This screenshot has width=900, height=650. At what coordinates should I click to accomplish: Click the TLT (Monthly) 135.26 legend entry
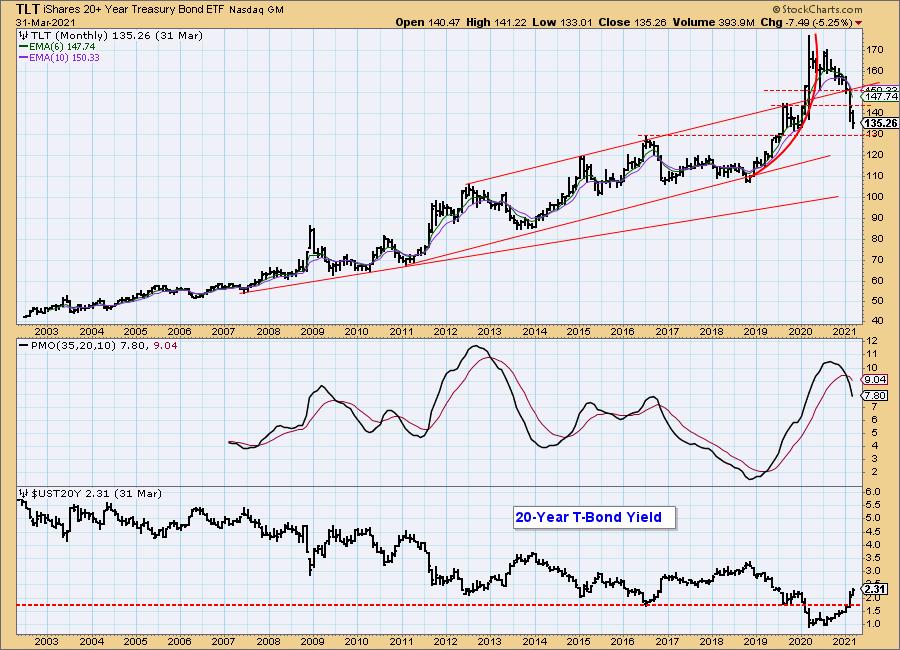117,36
